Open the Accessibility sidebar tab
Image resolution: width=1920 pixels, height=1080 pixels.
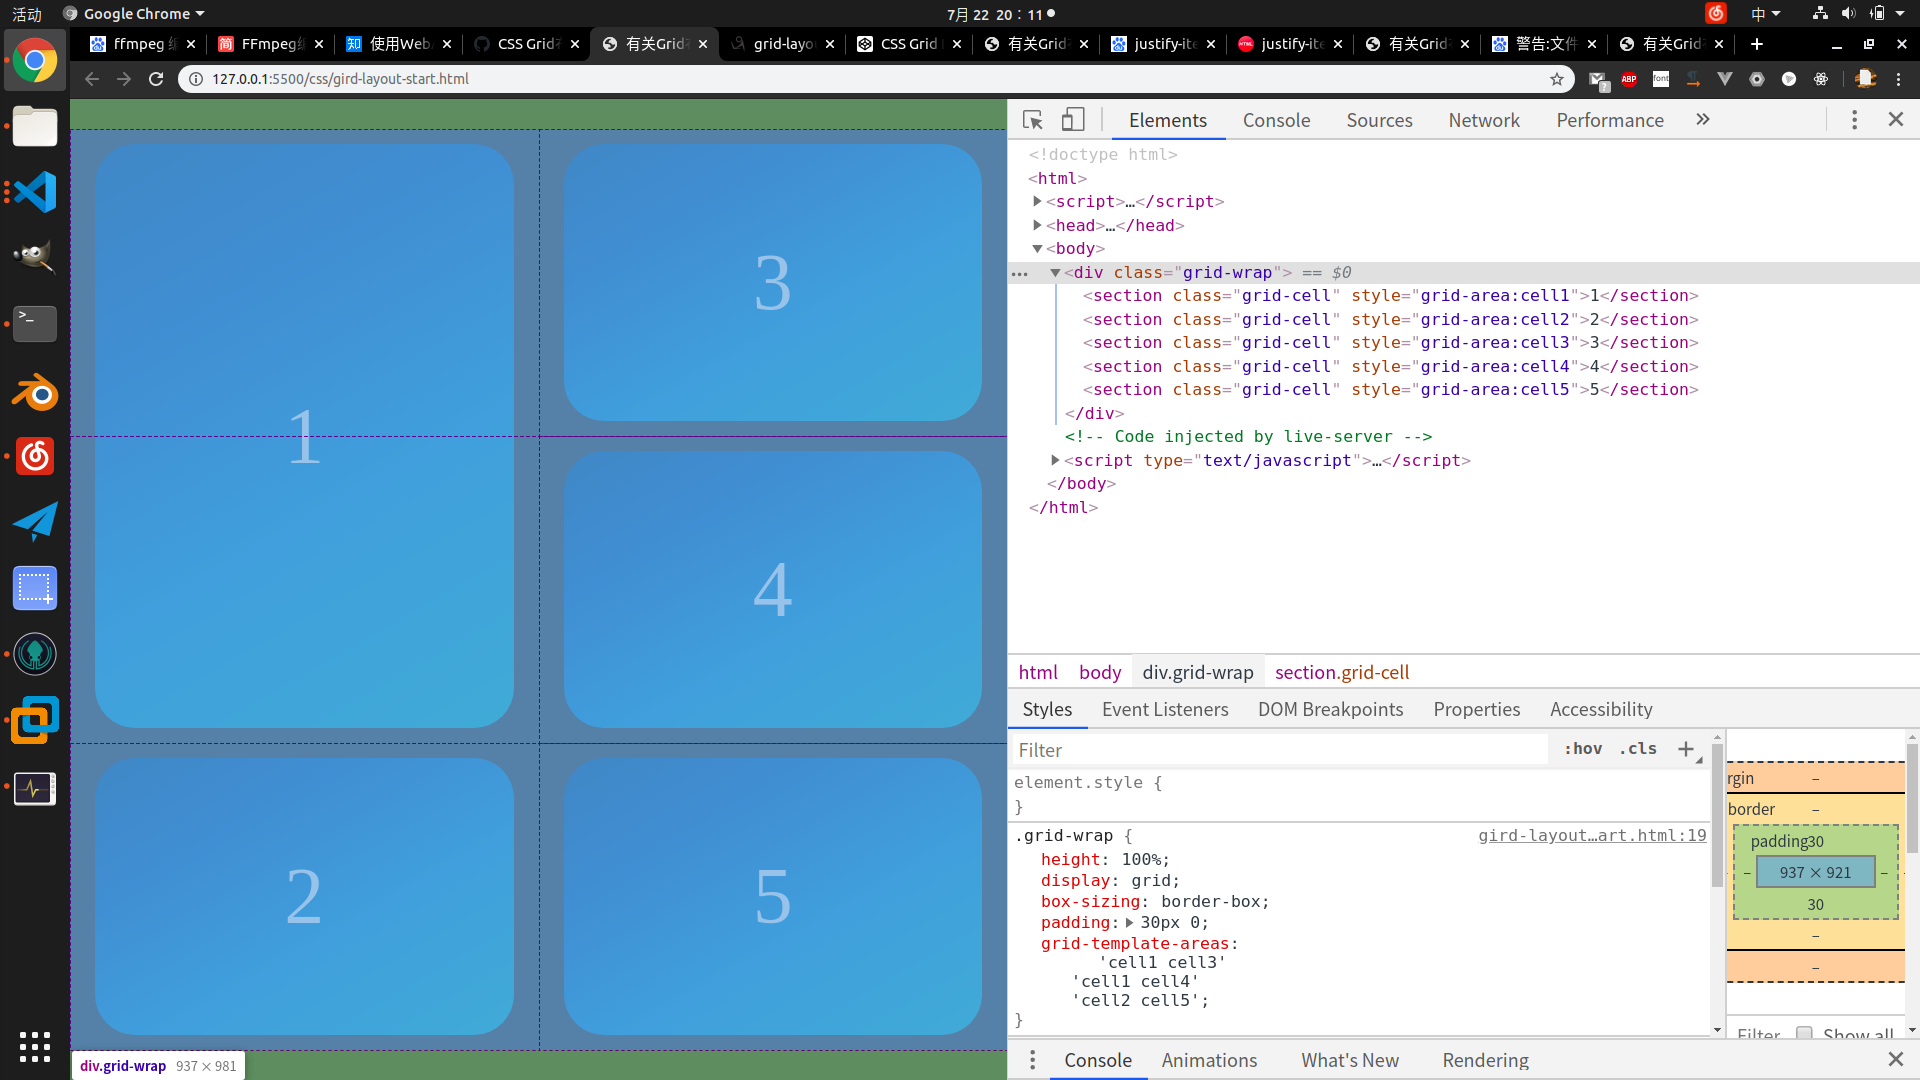(x=1601, y=709)
